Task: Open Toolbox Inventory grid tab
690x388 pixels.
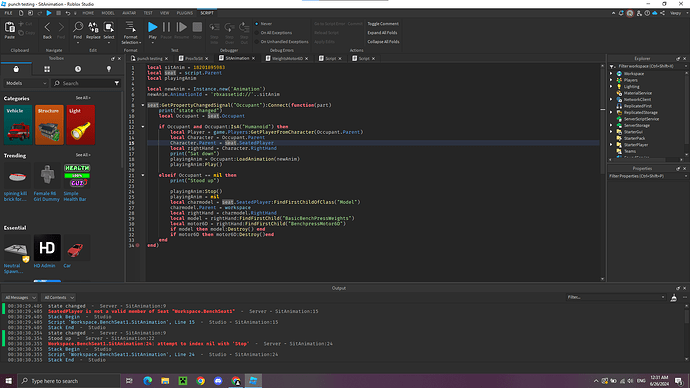Action: click(47, 69)
